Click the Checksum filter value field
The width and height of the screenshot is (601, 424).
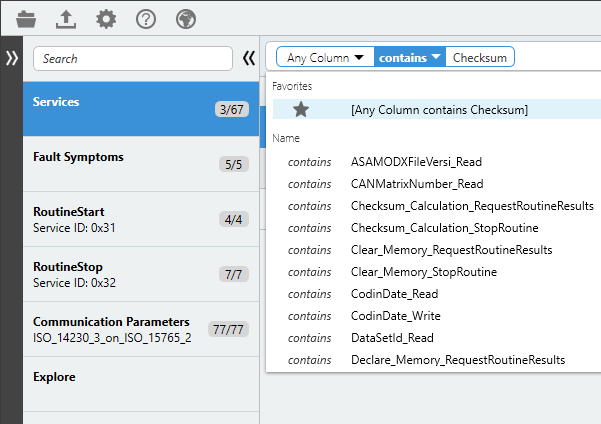(x=480, y=57)
